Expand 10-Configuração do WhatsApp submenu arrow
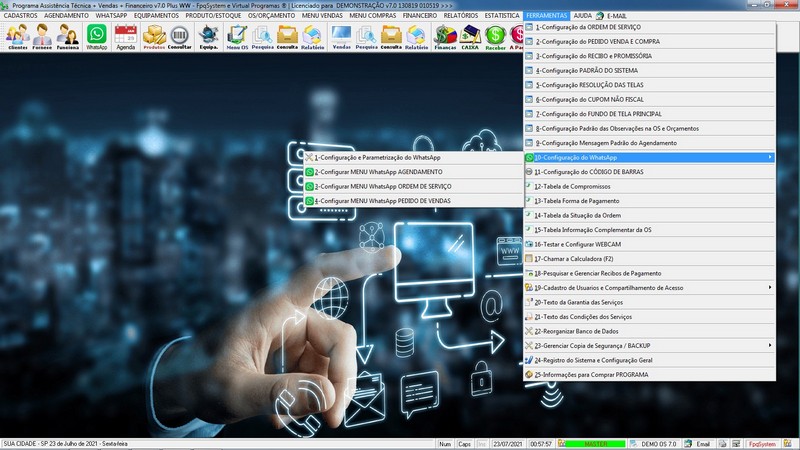This screenshot has width=800, height=450. click(770, 157)
